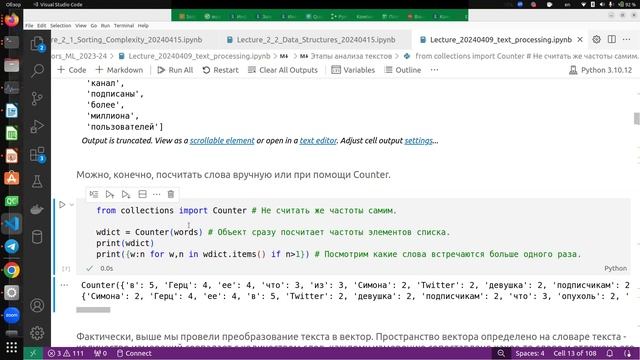Click Run All in notebook toolbar
The image size is (640, 360).
175,70
